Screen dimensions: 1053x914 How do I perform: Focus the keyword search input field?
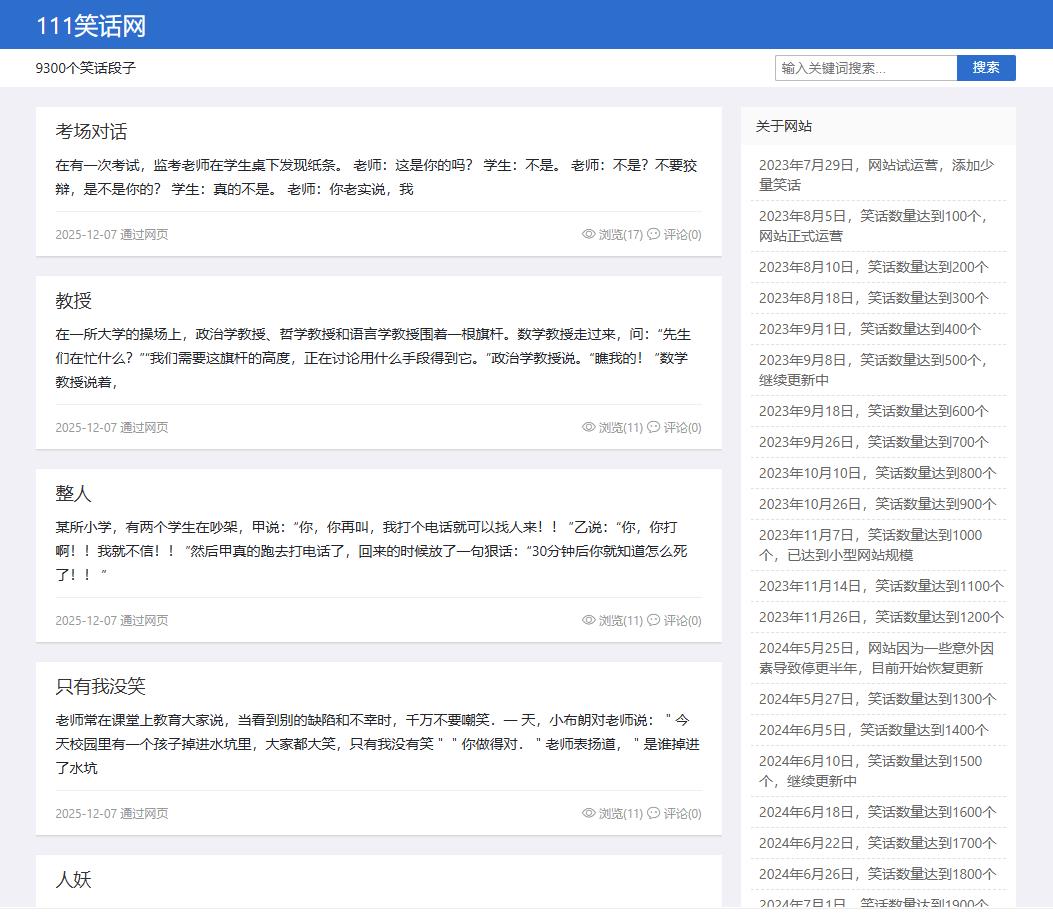click(865, 68)
